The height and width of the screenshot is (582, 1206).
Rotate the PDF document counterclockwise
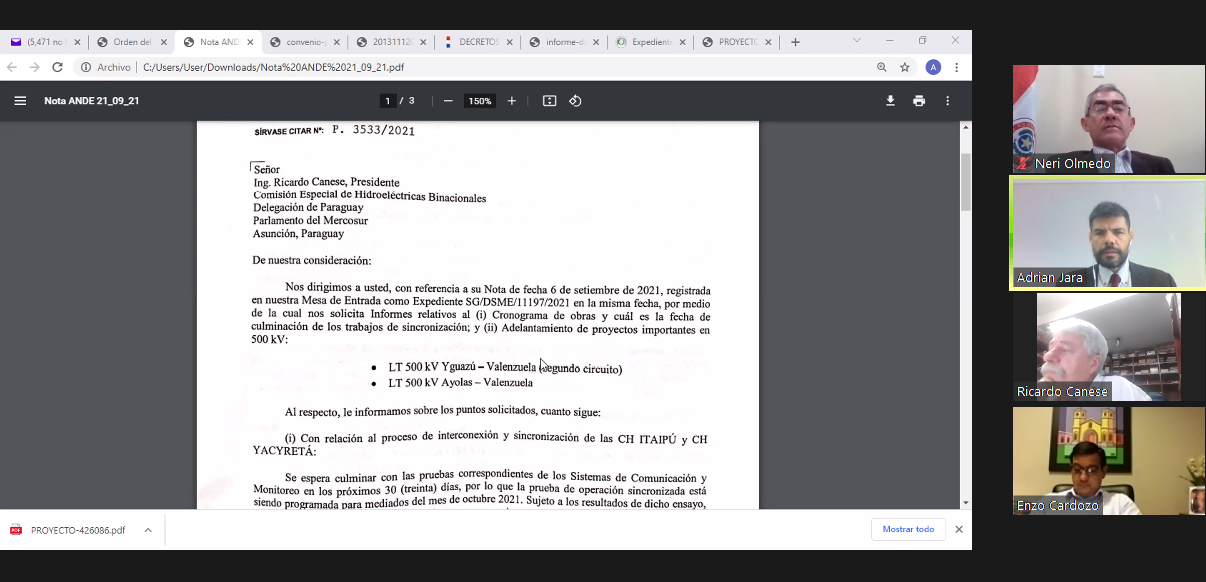click(x=575, y=101)
